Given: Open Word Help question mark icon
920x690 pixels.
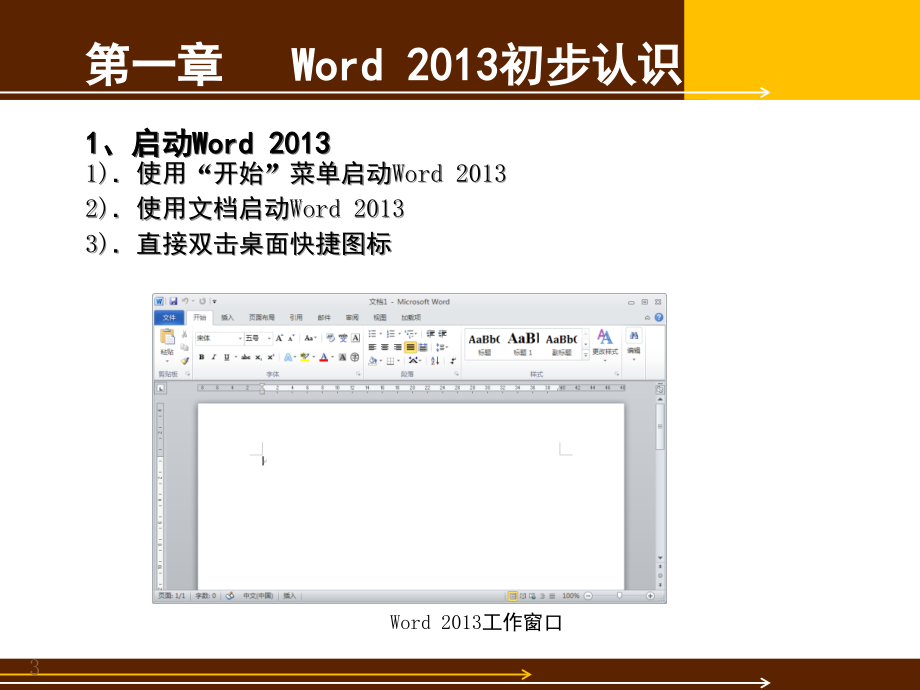Looking at the screenshot, I should [659, 317].
